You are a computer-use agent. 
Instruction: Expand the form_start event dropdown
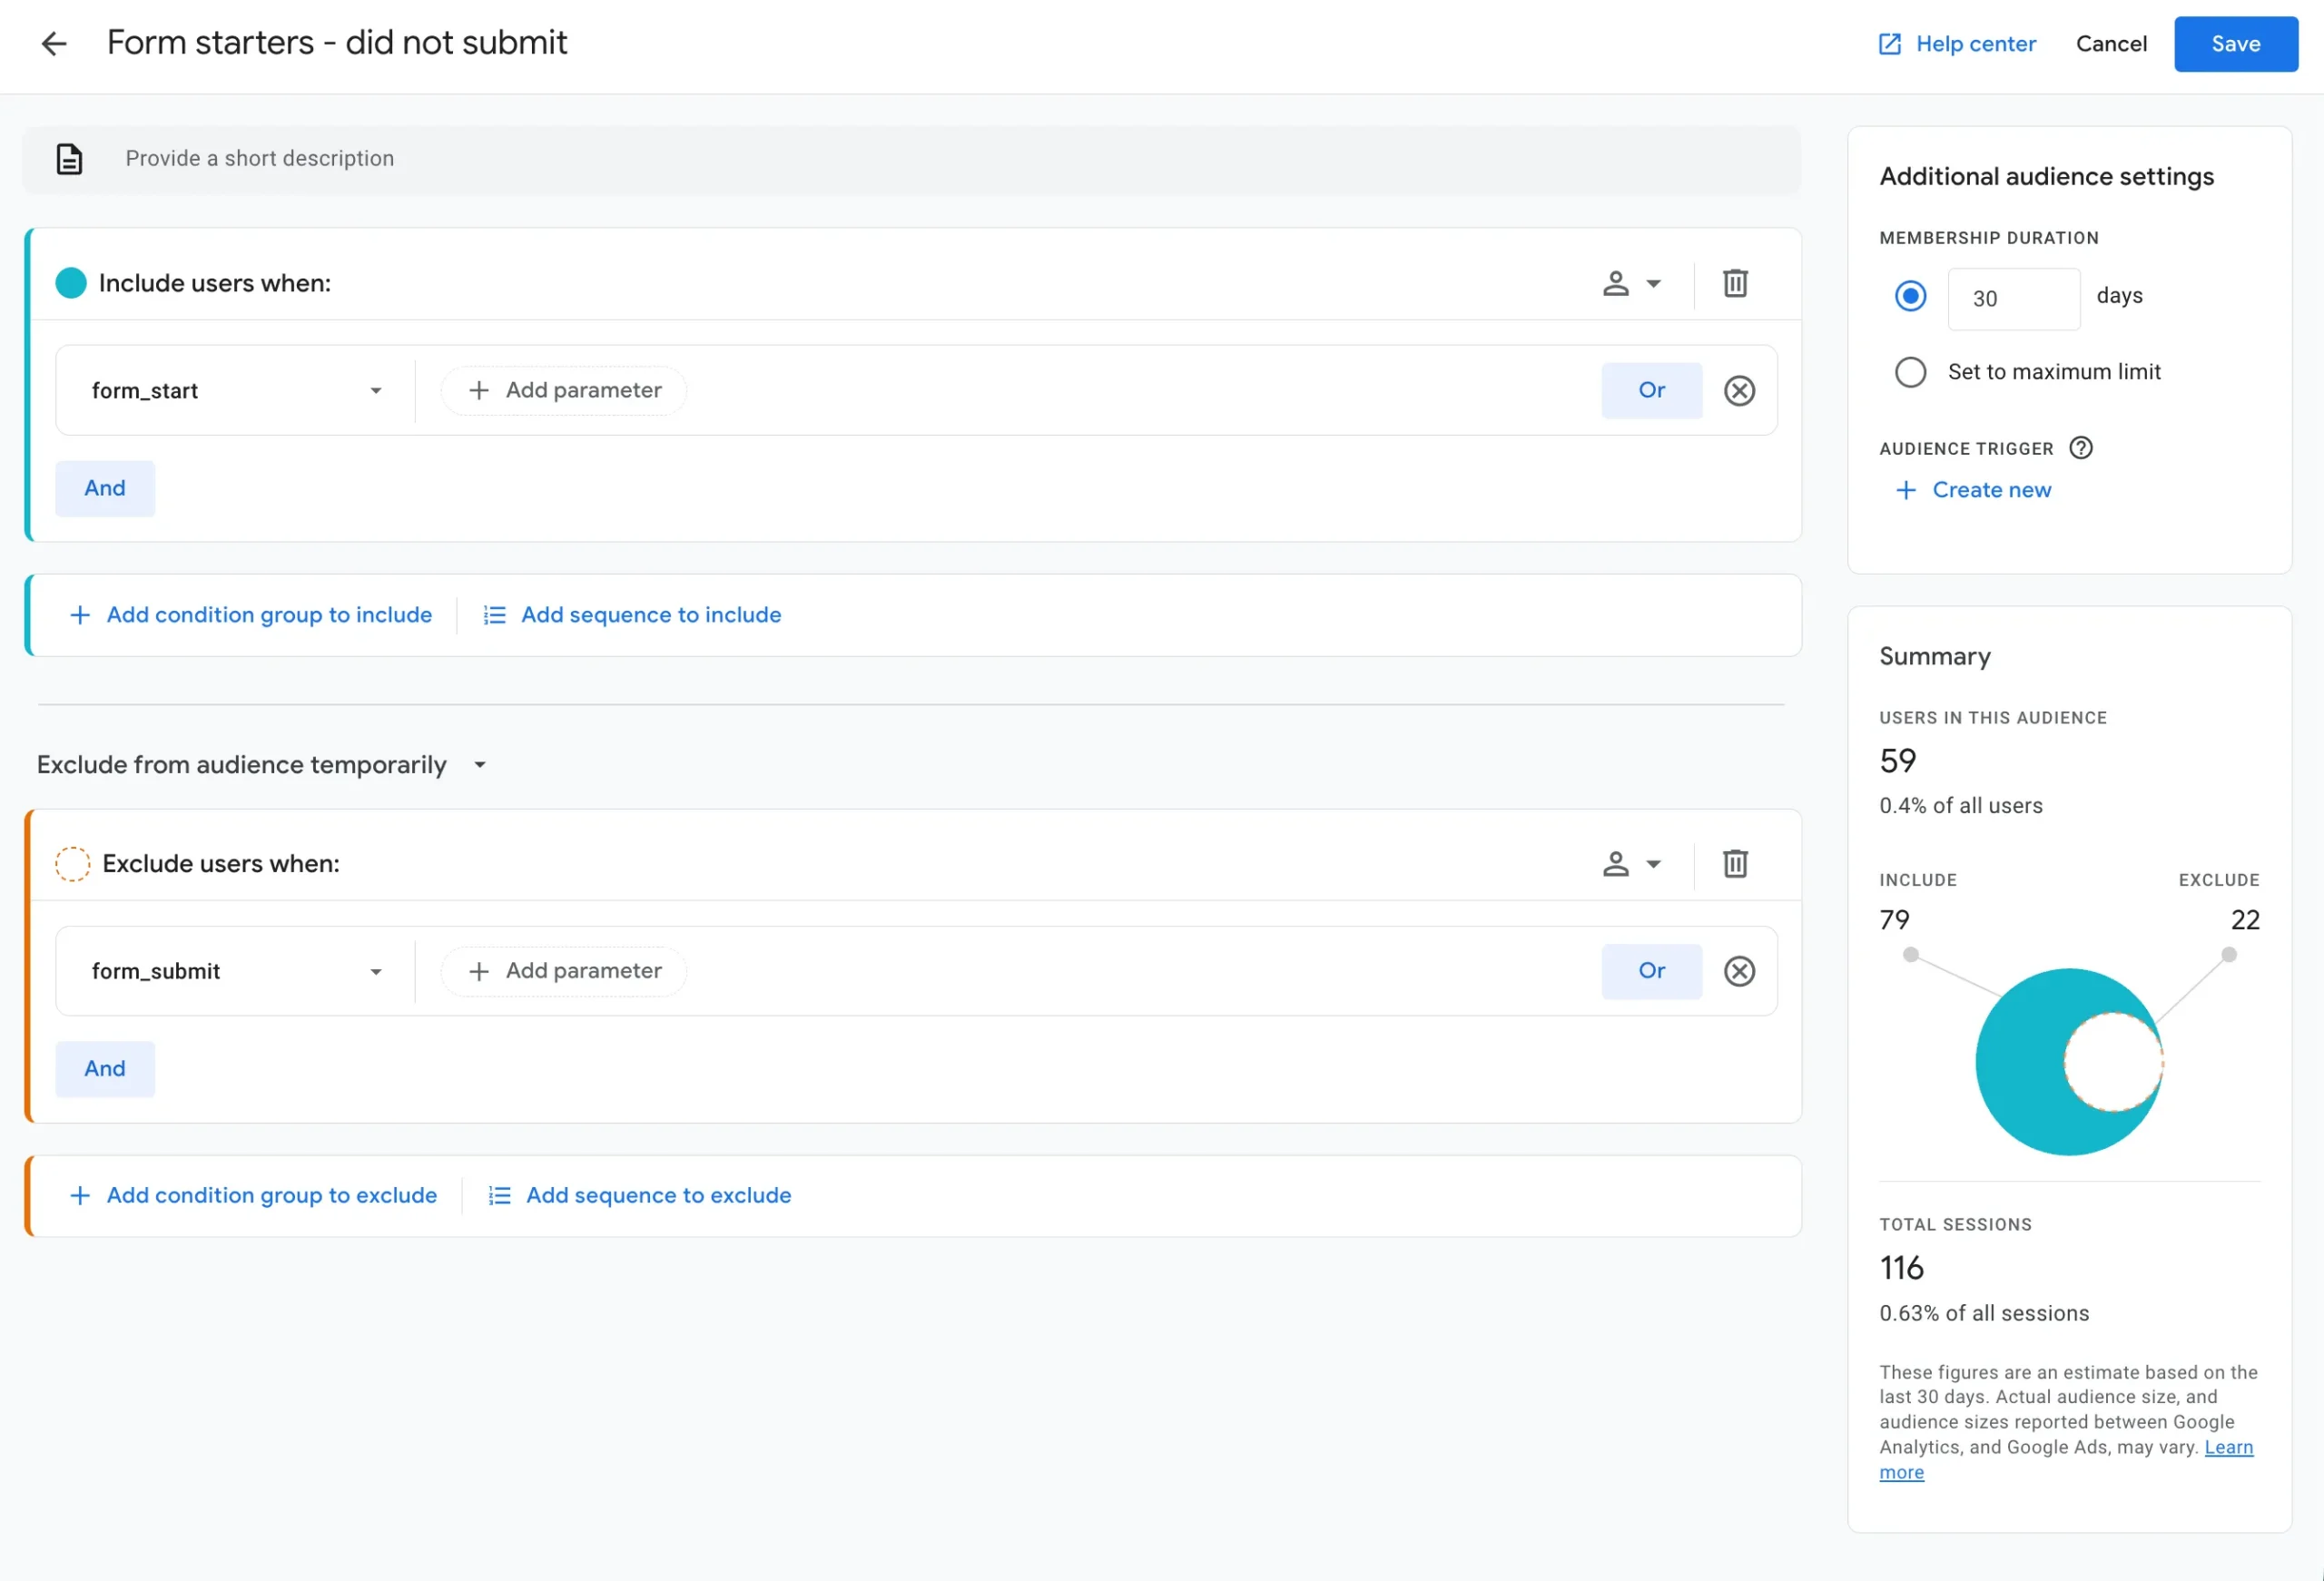(376, 390)
